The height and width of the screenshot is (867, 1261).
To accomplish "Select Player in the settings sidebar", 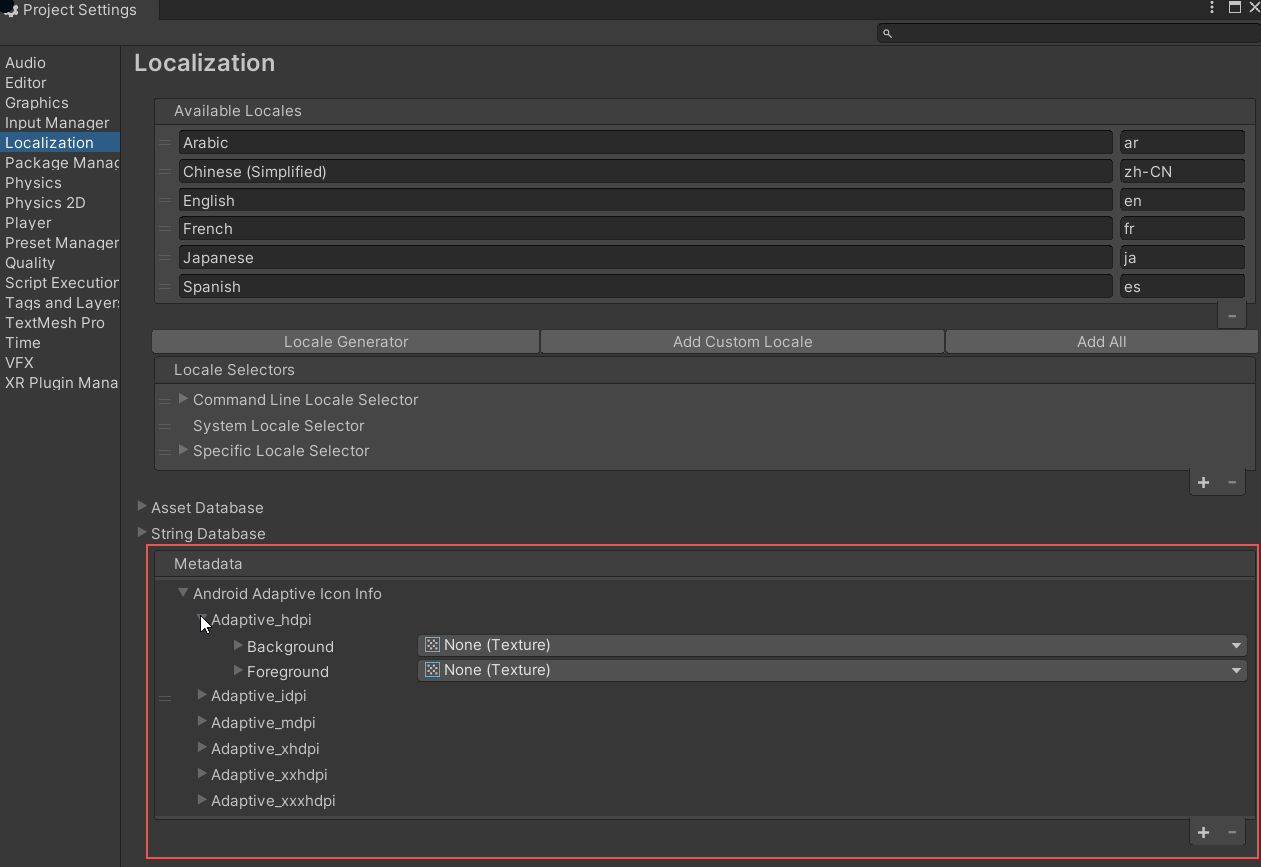I will pos(28,223).
